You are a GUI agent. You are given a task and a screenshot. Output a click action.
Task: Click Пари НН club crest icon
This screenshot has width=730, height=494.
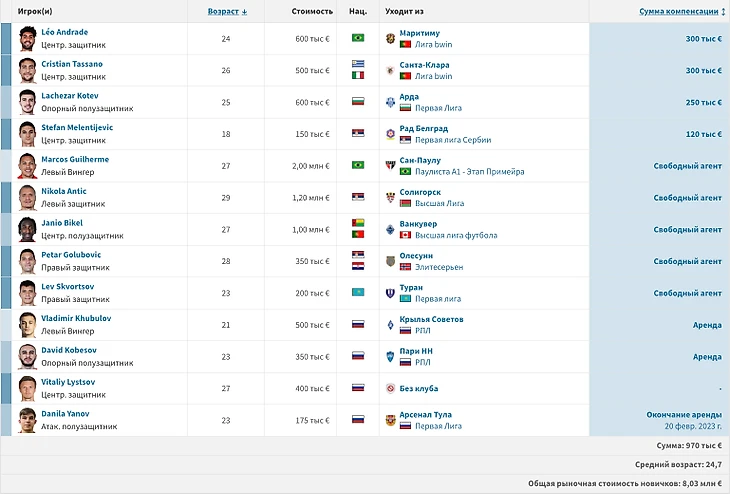pos(391,357)
